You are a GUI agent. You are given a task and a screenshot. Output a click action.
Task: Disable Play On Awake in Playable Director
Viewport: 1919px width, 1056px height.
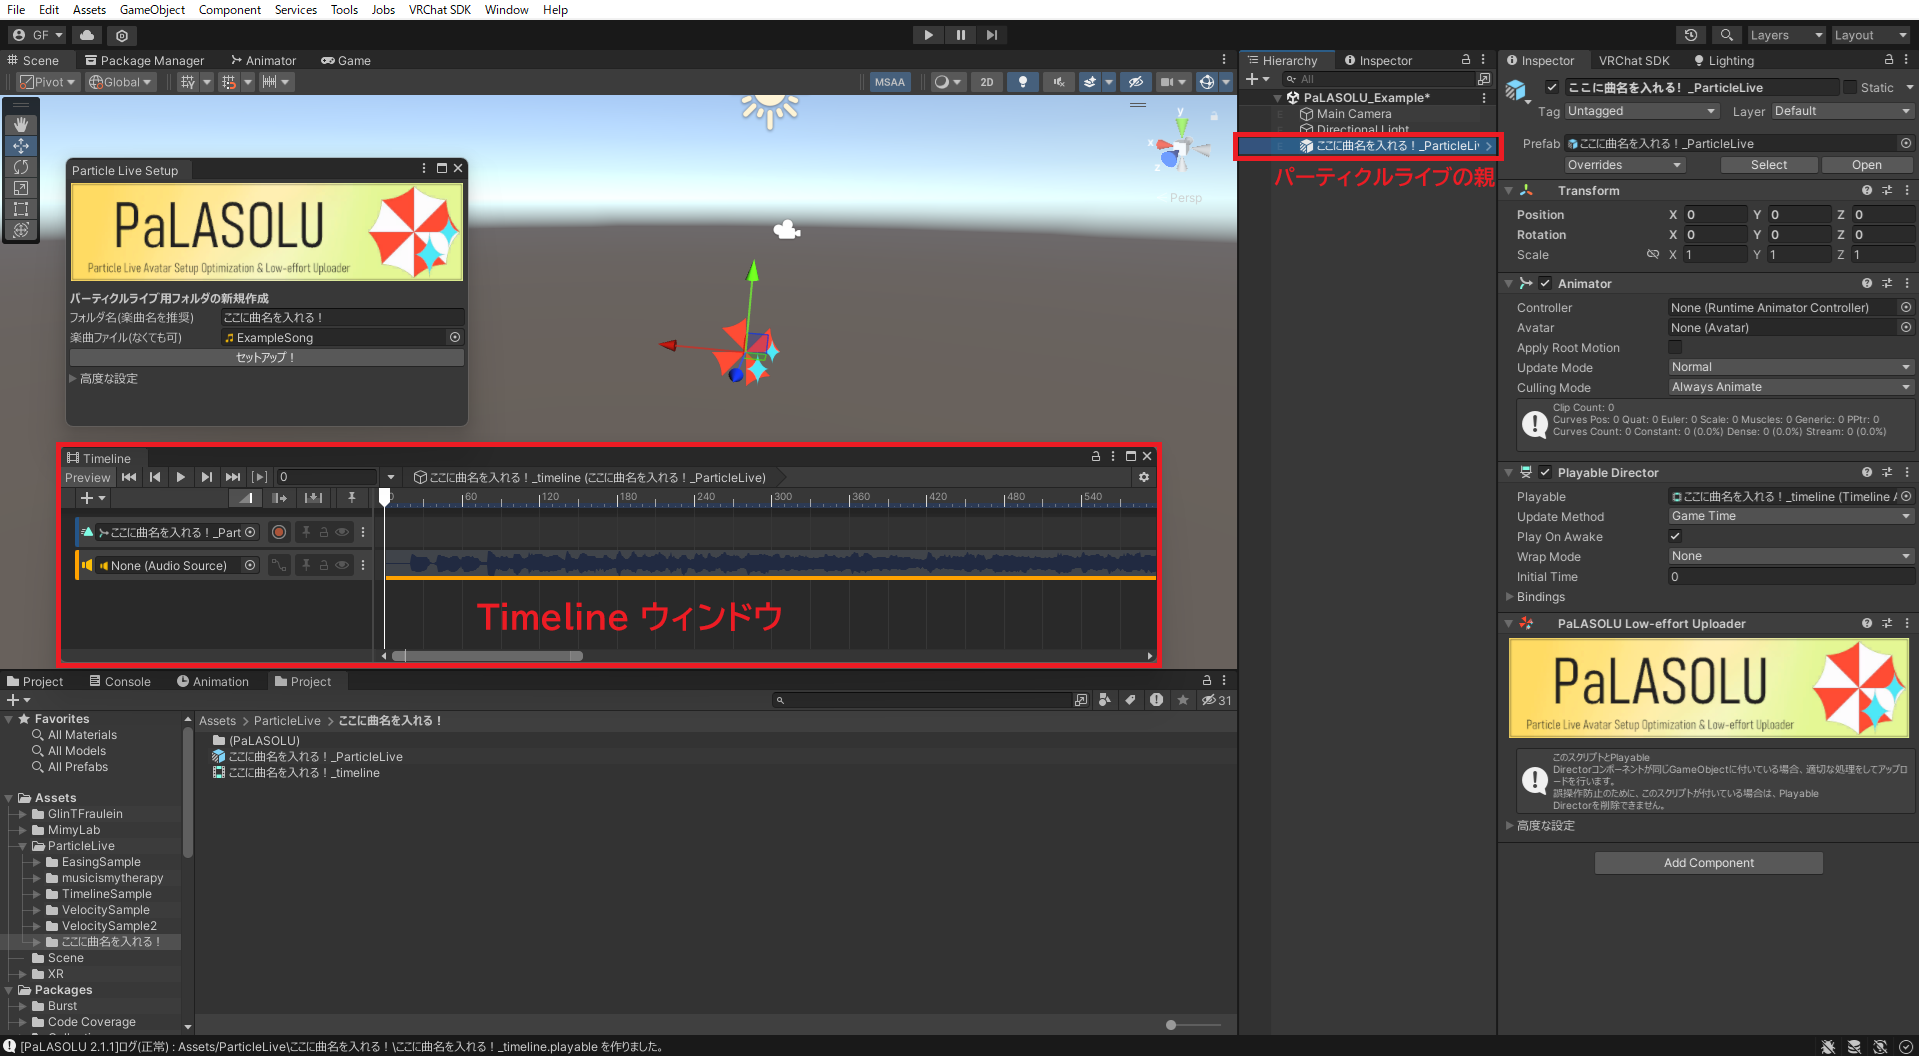tap(1675, 536)
